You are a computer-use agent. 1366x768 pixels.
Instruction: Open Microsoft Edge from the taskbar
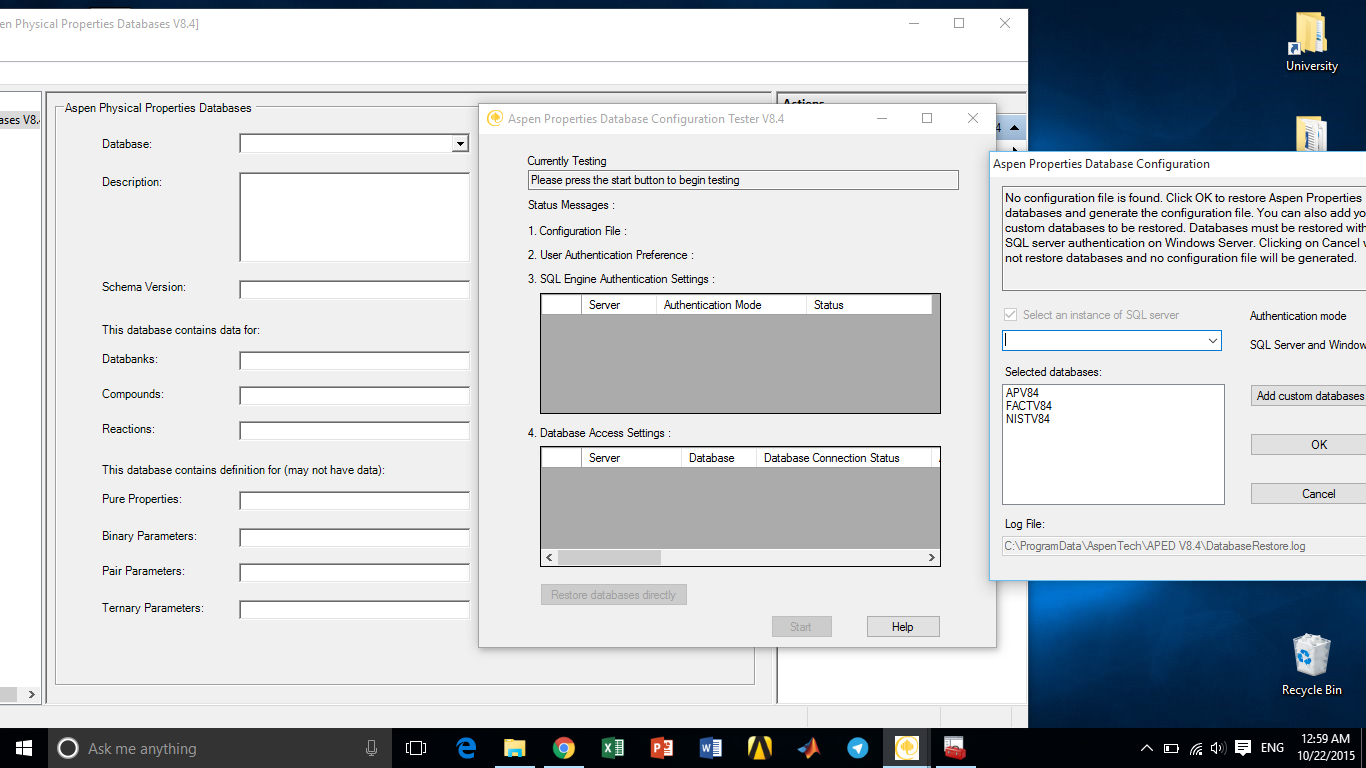[466, 748]
